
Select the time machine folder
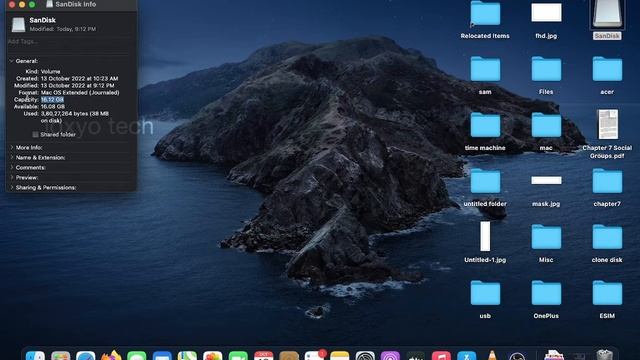pyautogui.click(x=485, y=125)
